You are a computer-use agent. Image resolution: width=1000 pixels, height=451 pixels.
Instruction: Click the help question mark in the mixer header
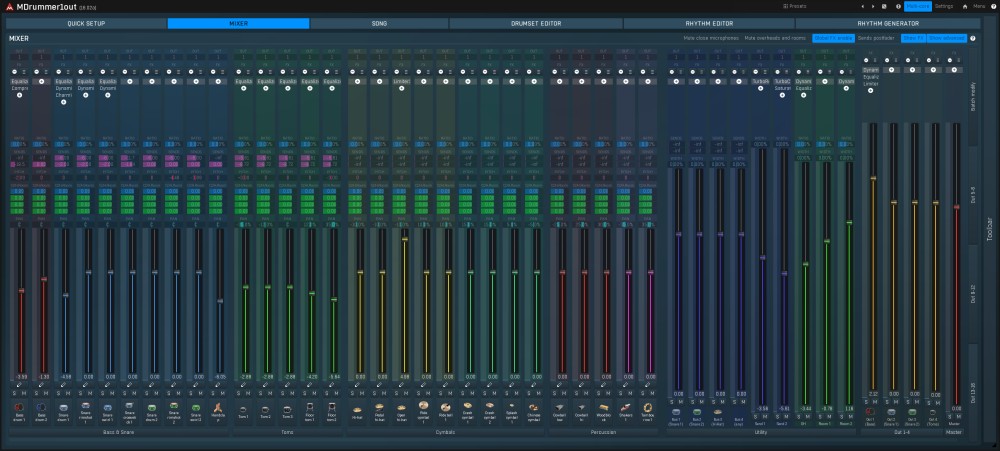coord(972,38)
